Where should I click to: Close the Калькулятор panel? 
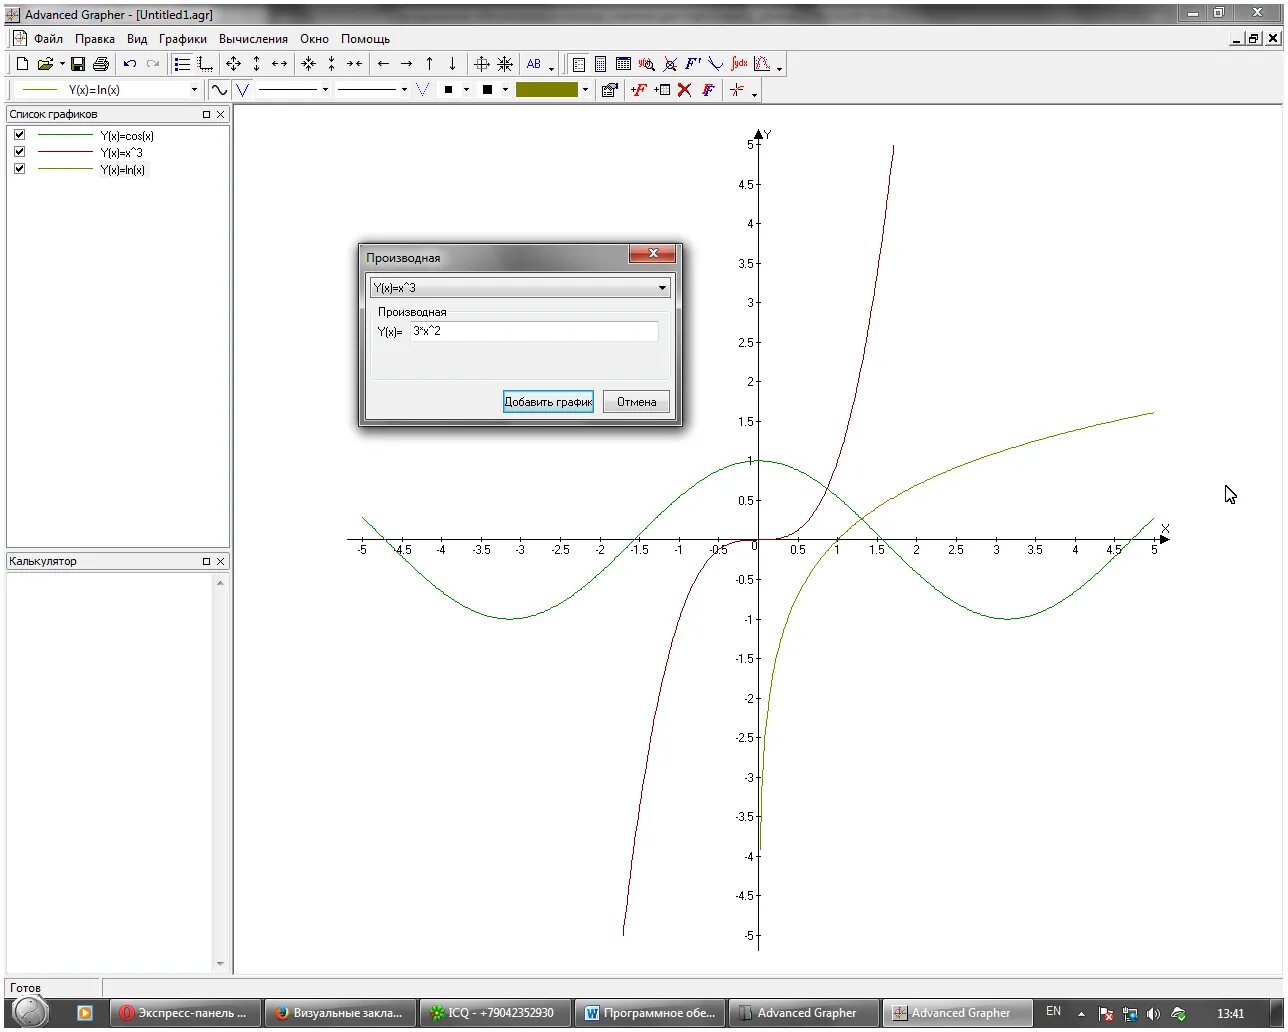click(221, 561)
